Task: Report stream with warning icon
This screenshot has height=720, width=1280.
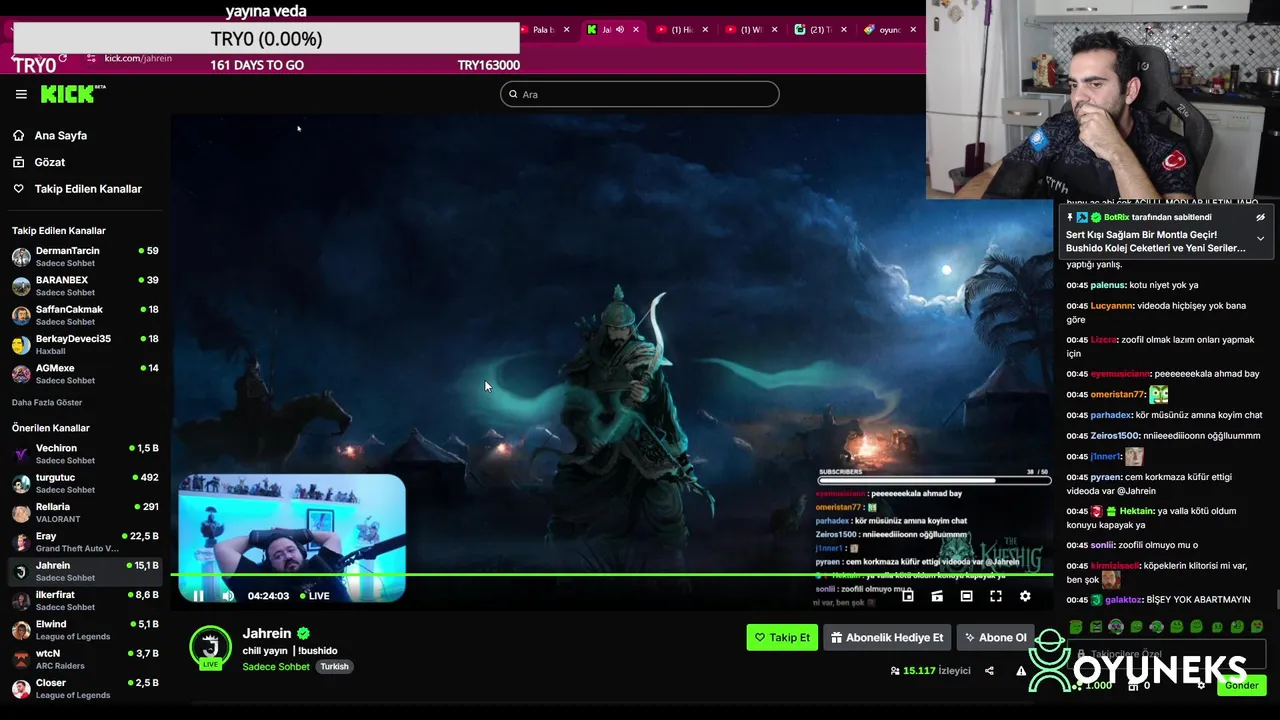Action: 1021,671
